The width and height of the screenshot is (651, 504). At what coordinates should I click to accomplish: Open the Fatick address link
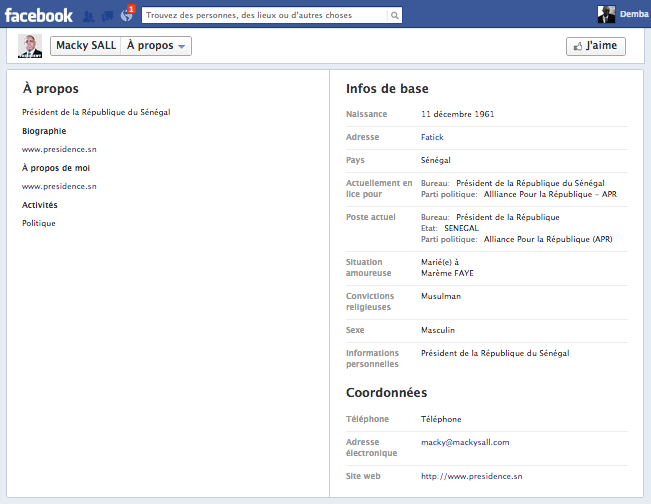tap(432, 137)
